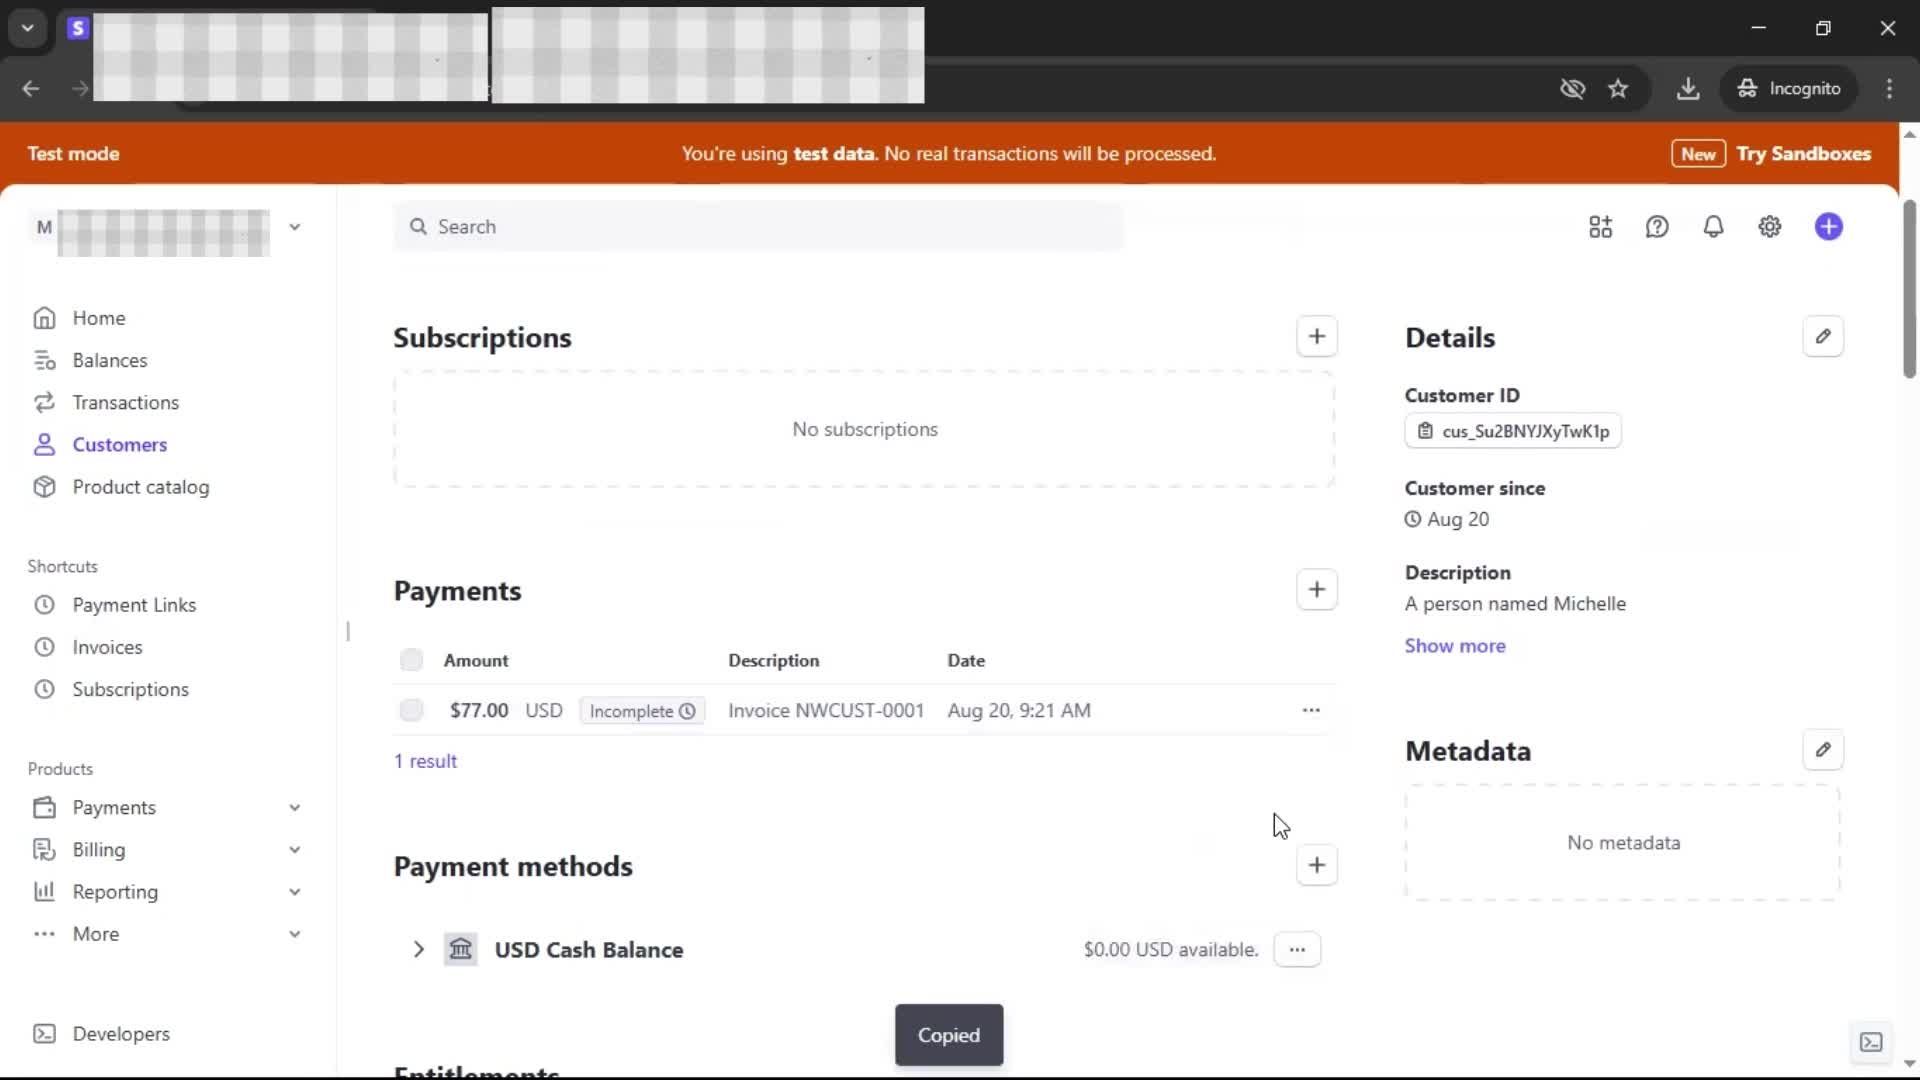Click the Details edit pencil icon
The height and width of the screenshot is (1080, 1920).
[x=1822, y=337]
